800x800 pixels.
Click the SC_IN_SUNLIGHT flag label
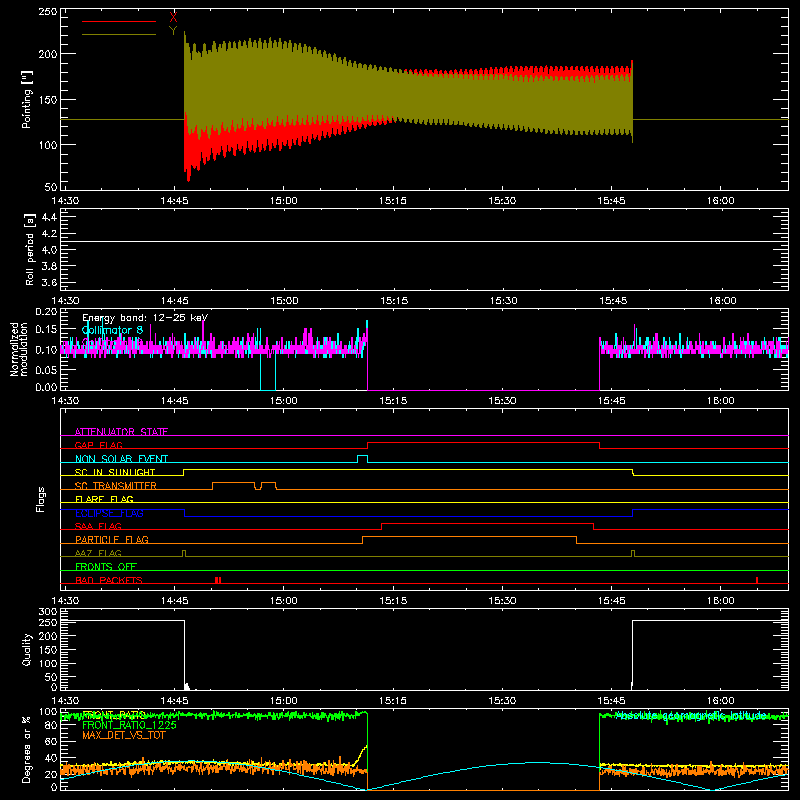pyautogui.click(x=115, y=472)
